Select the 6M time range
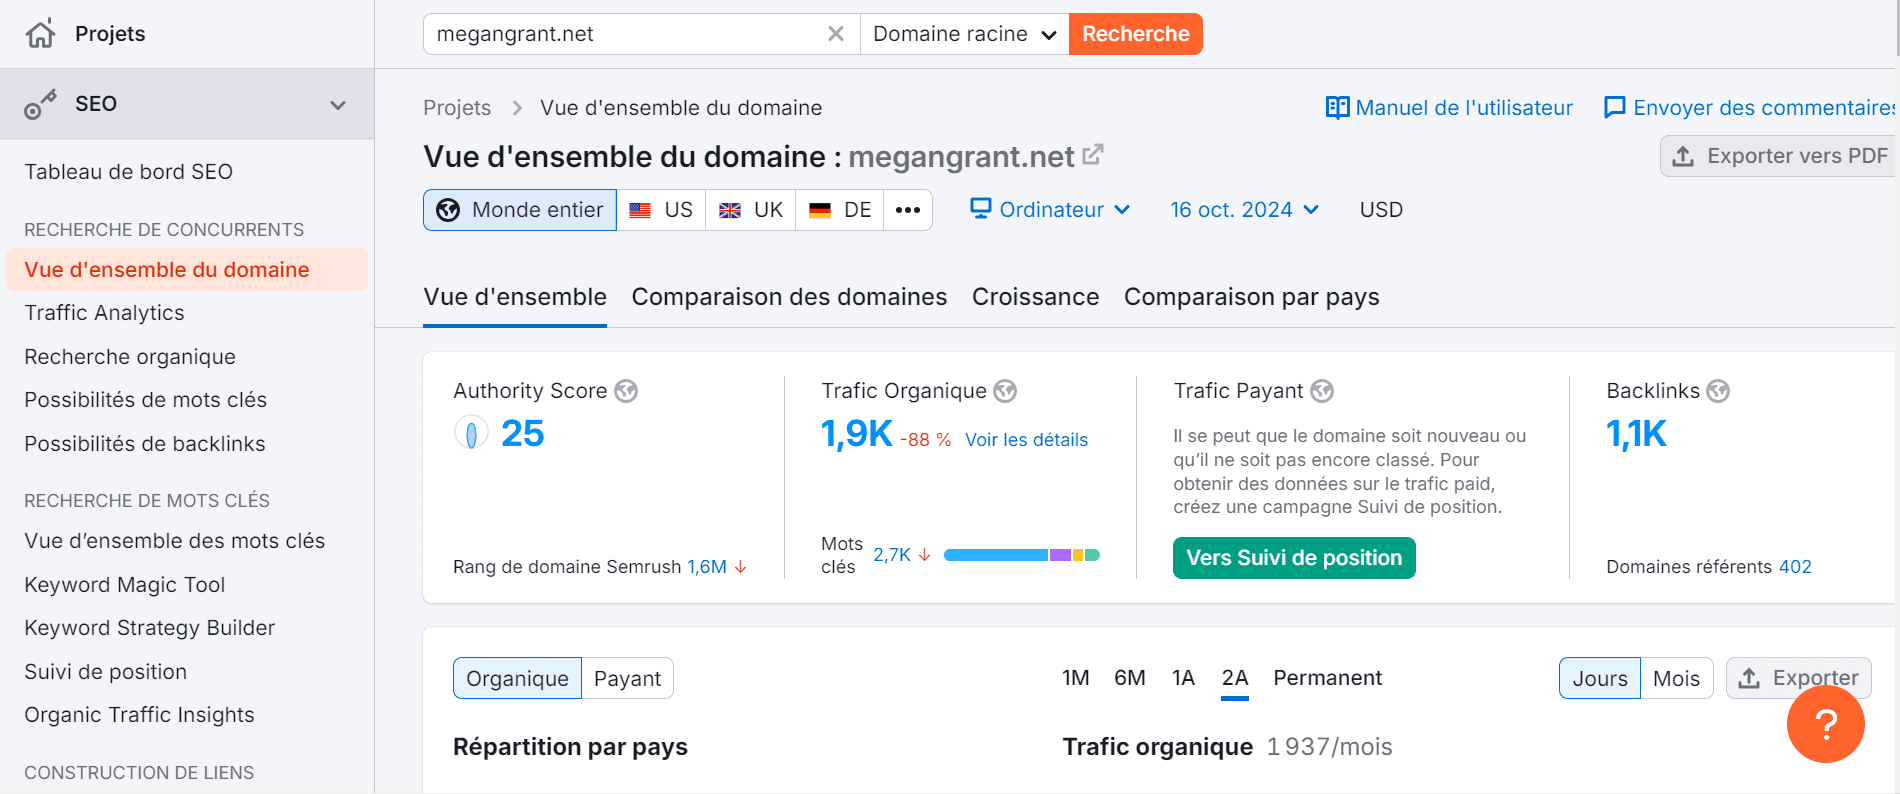The image size is (1900, 794). pyautogui.click(x=1130, y=678)
